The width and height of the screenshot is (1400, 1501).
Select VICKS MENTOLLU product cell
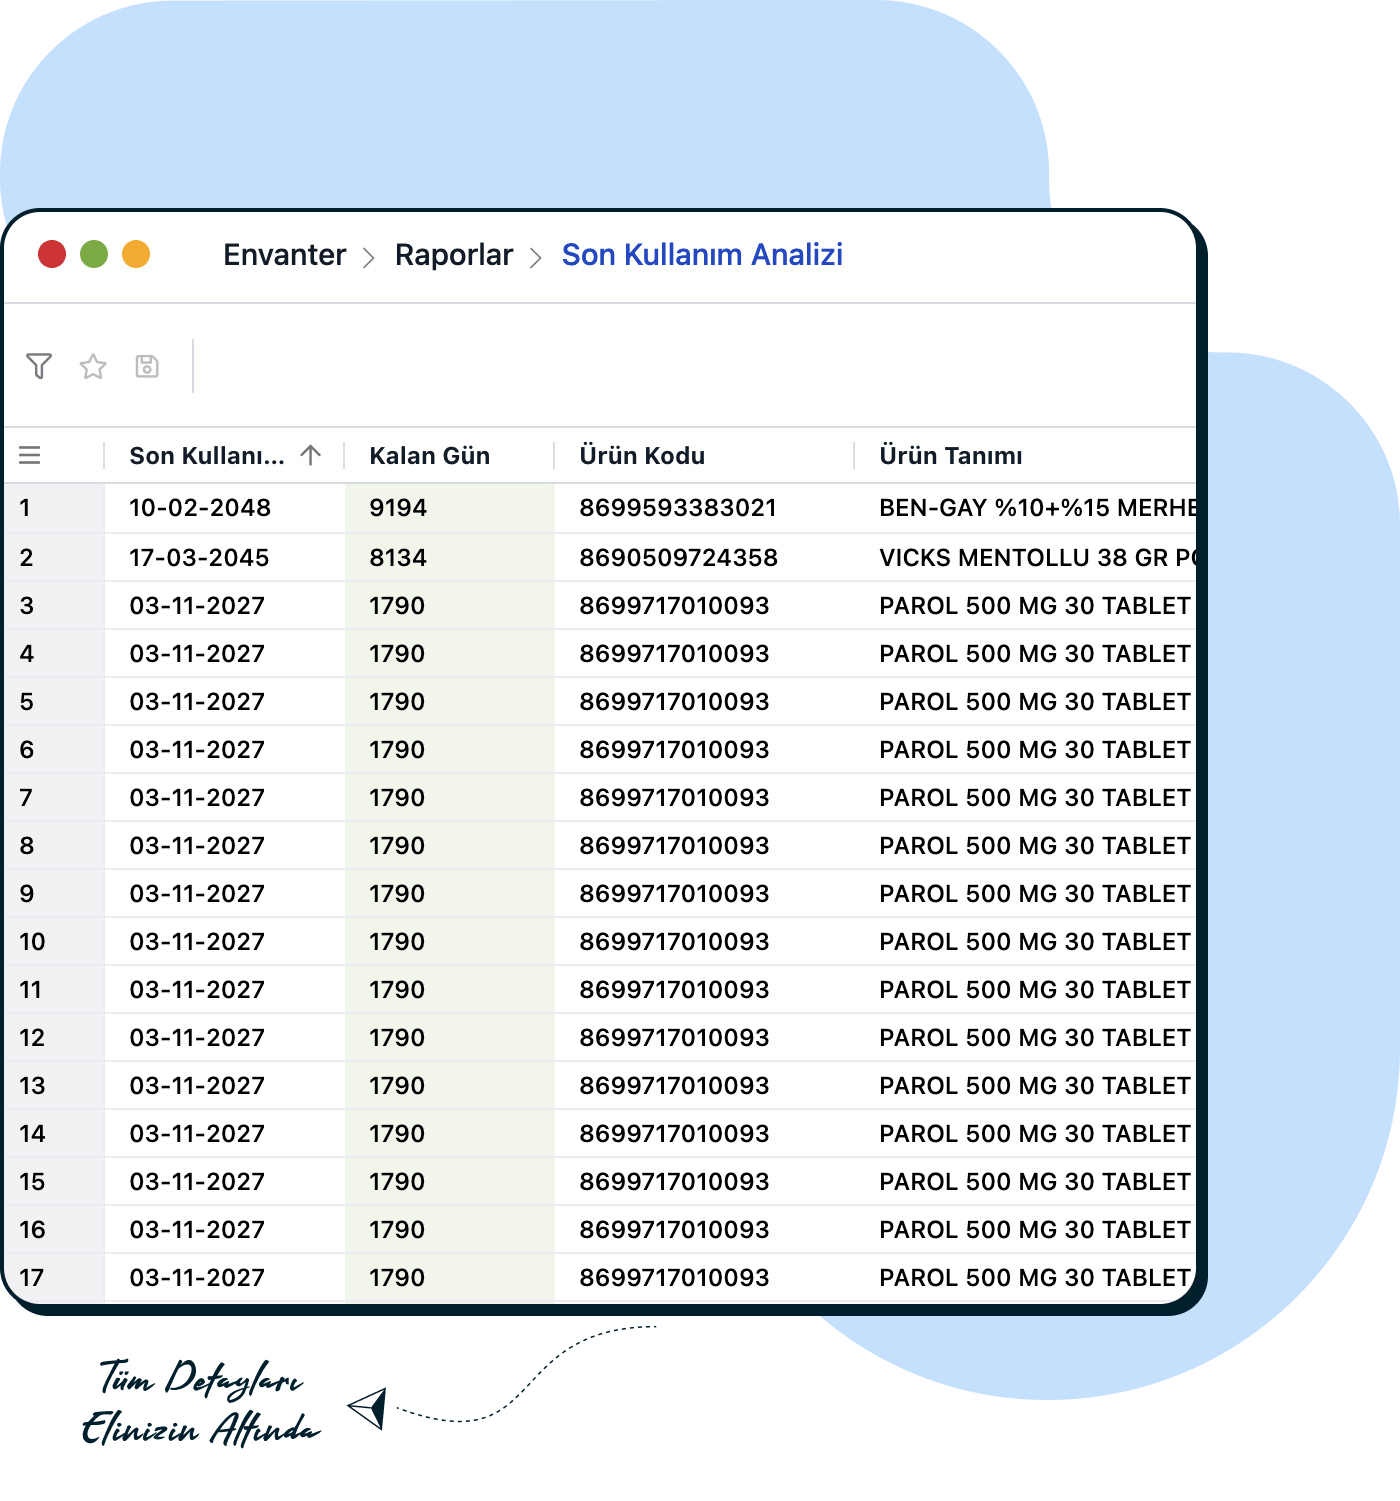(x=1036, y=558)
